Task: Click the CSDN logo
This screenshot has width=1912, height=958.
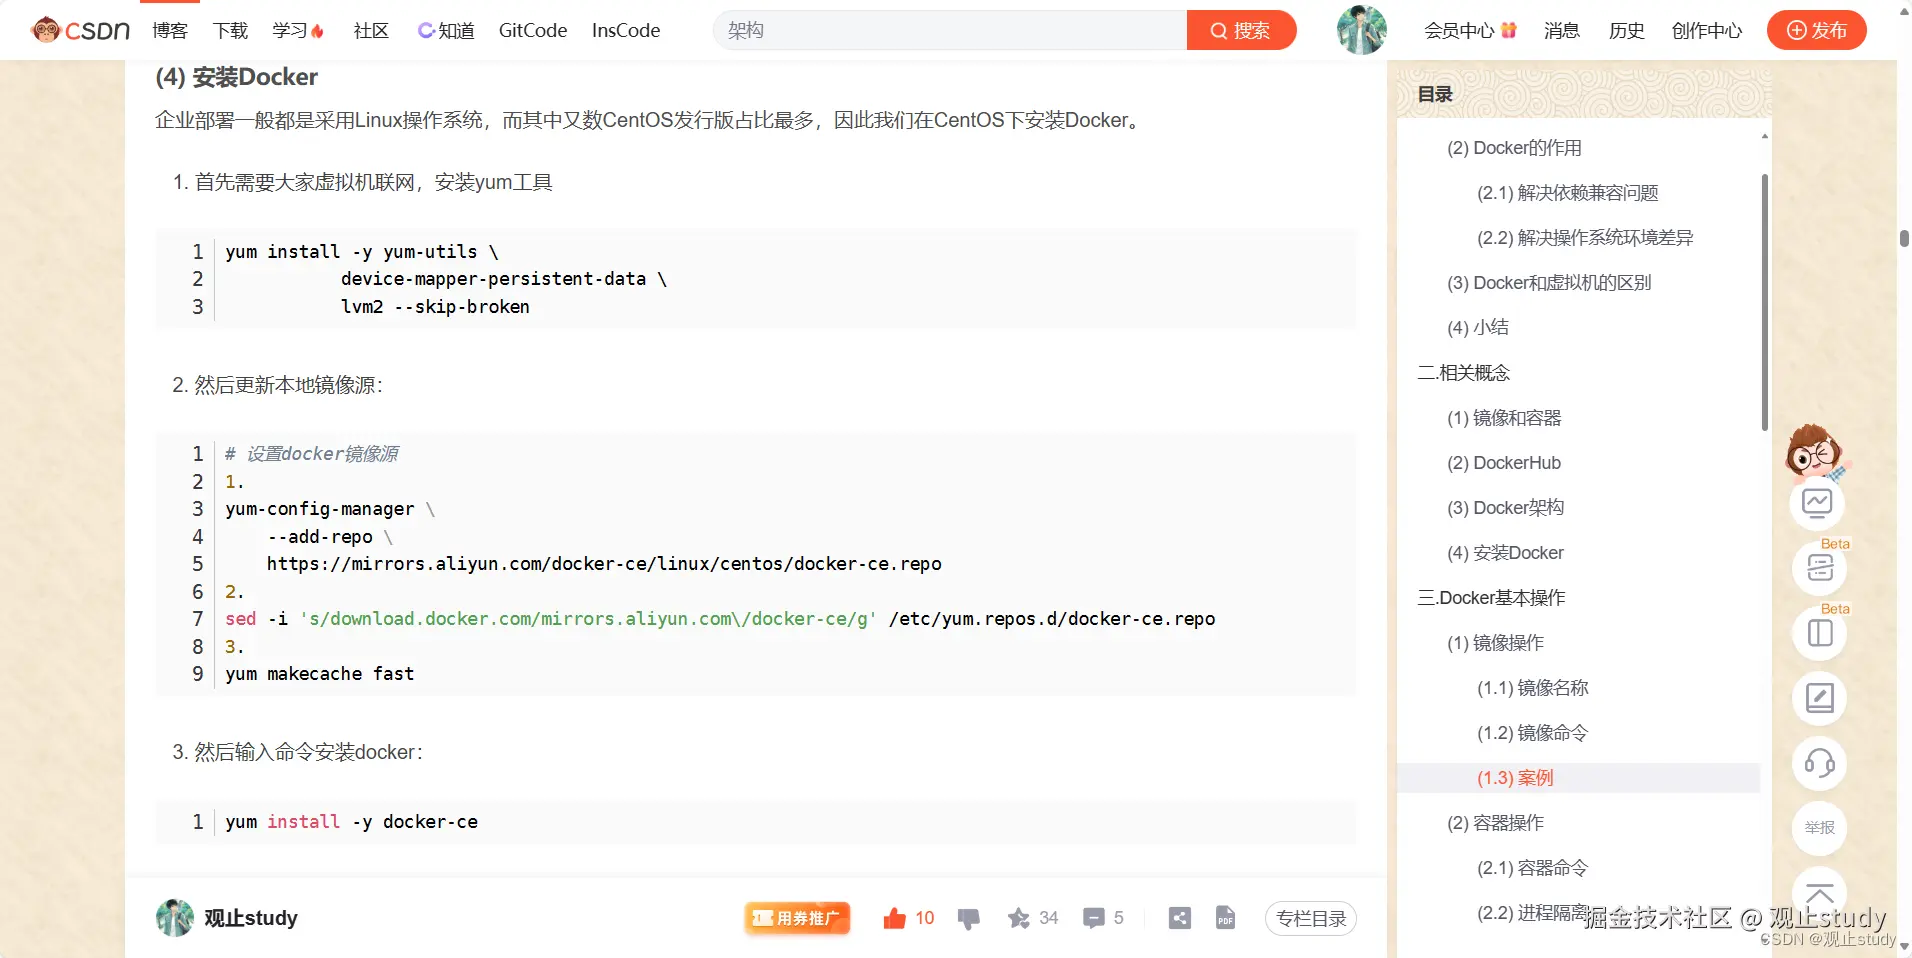Action: pos(80,30)
